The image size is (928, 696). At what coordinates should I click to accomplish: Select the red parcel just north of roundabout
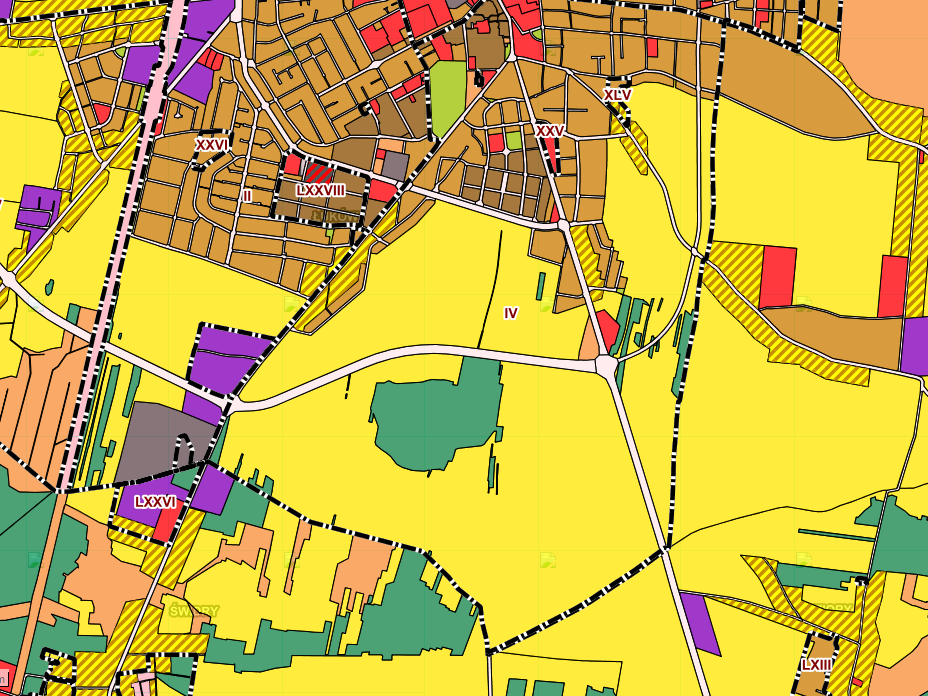point(606,330)
